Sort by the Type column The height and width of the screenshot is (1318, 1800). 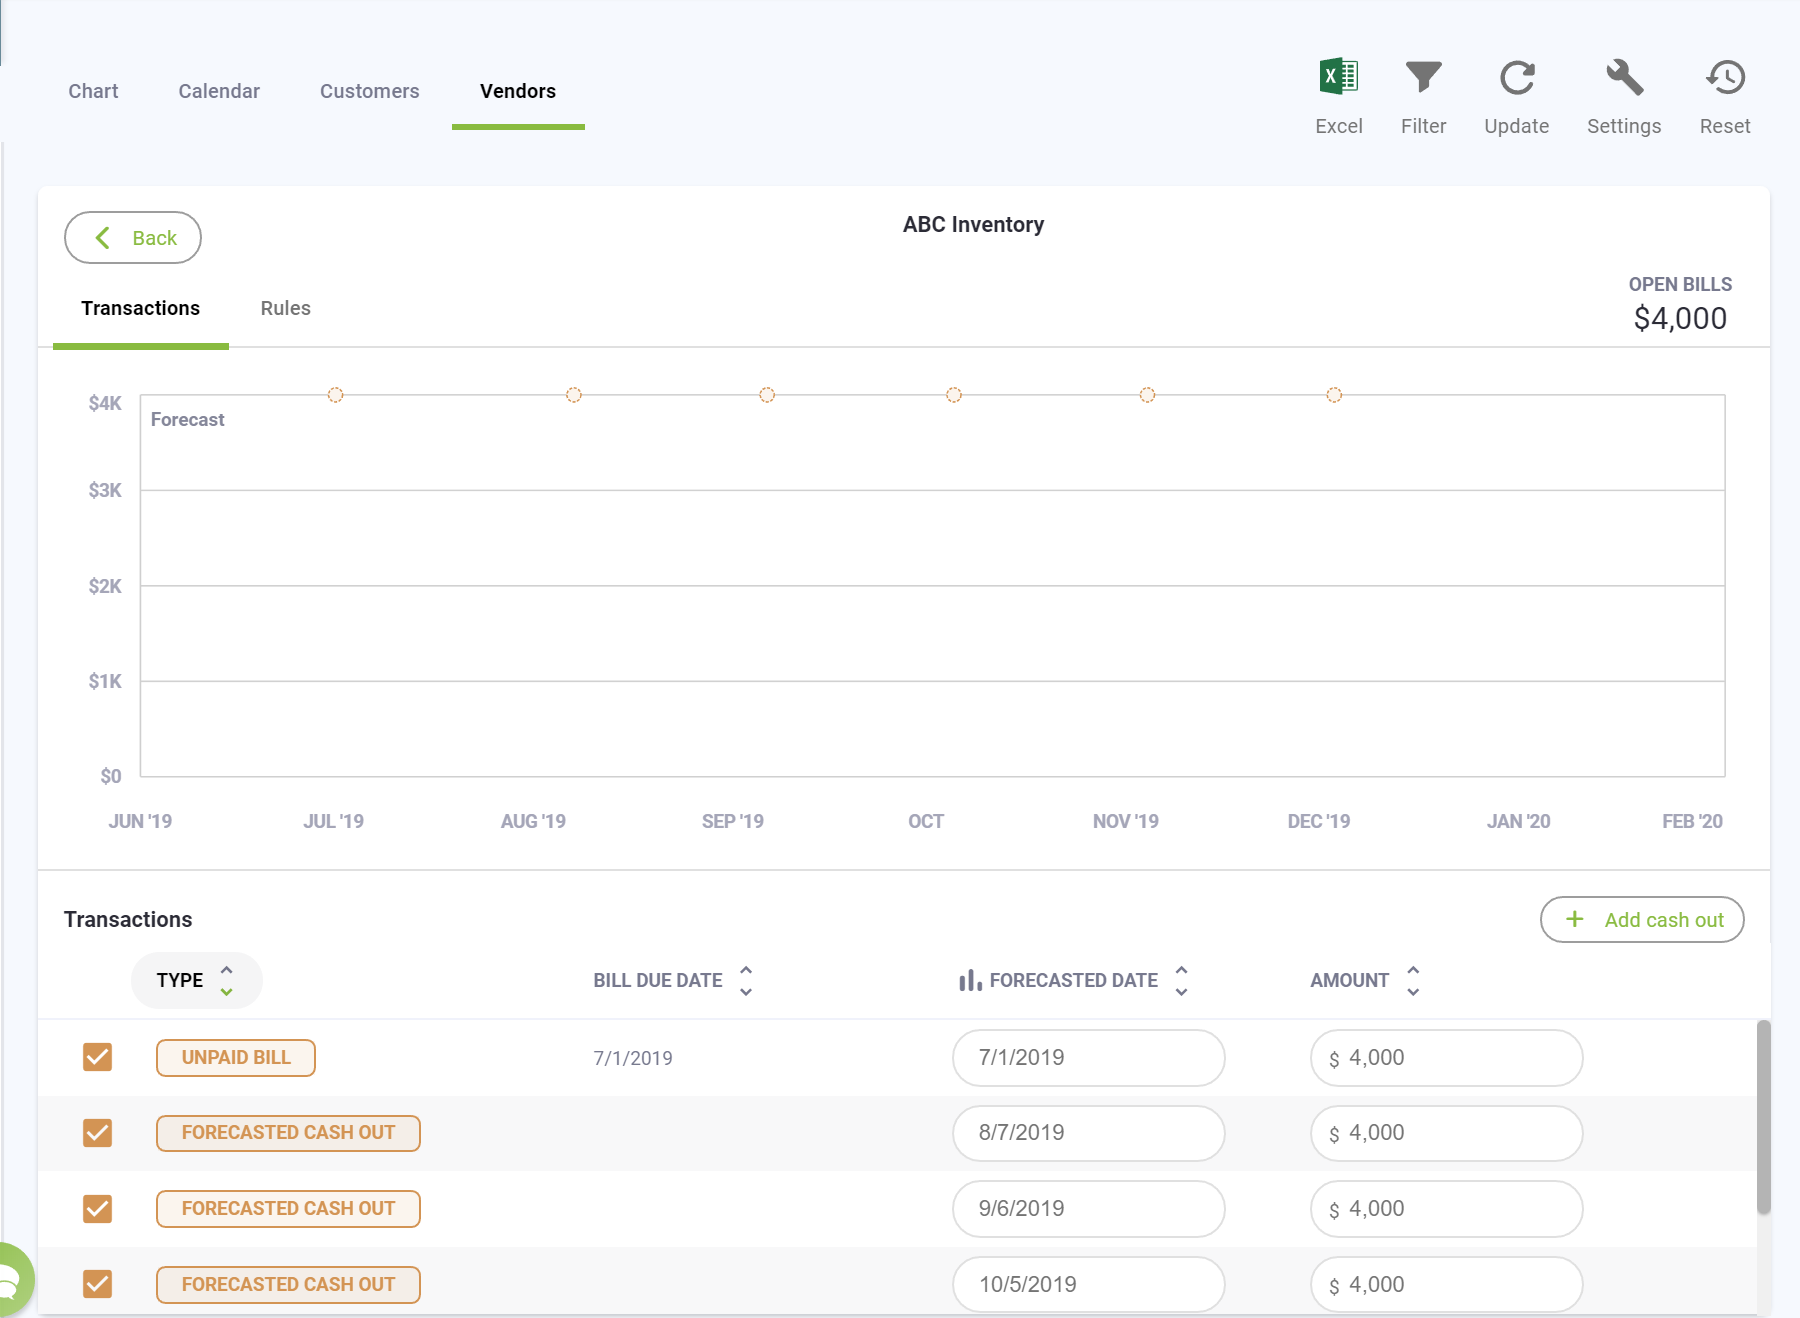[197, 980]
